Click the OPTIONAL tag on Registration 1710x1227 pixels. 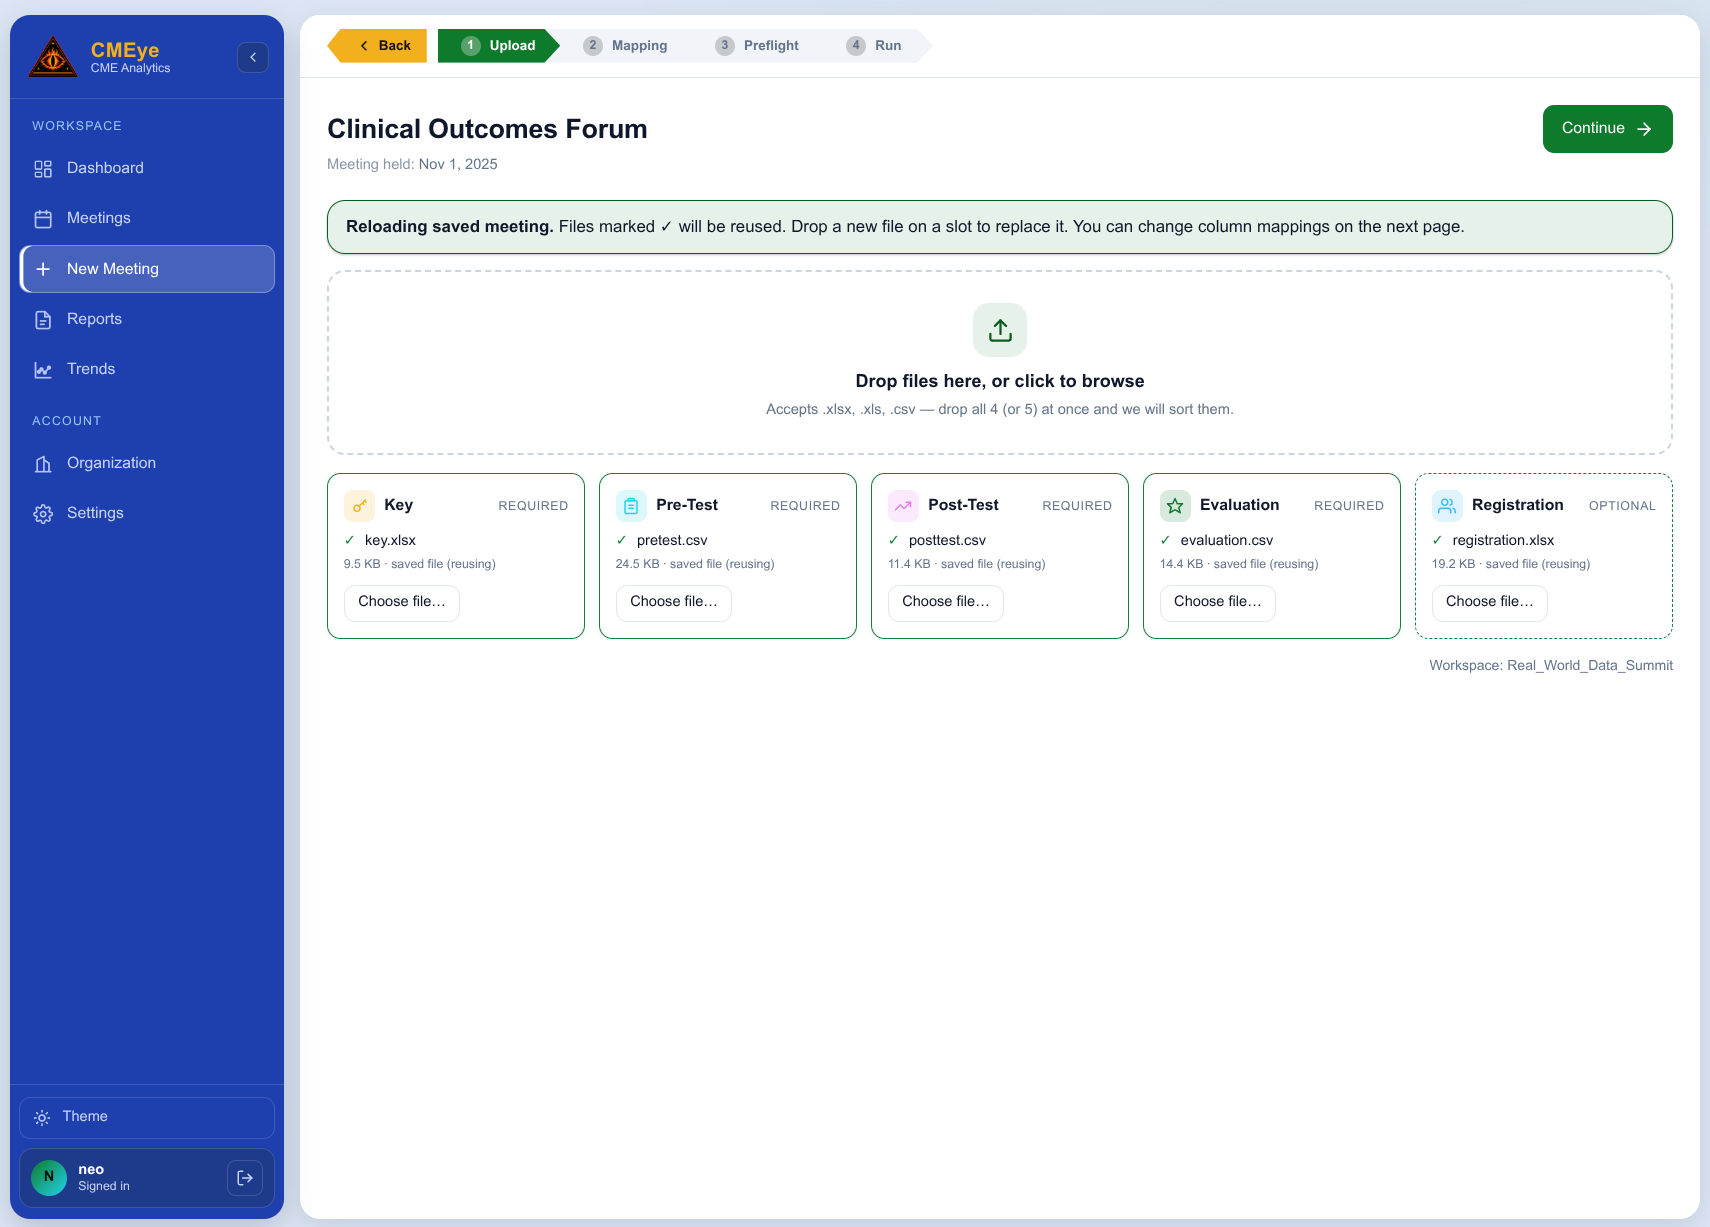point(1622,507)
